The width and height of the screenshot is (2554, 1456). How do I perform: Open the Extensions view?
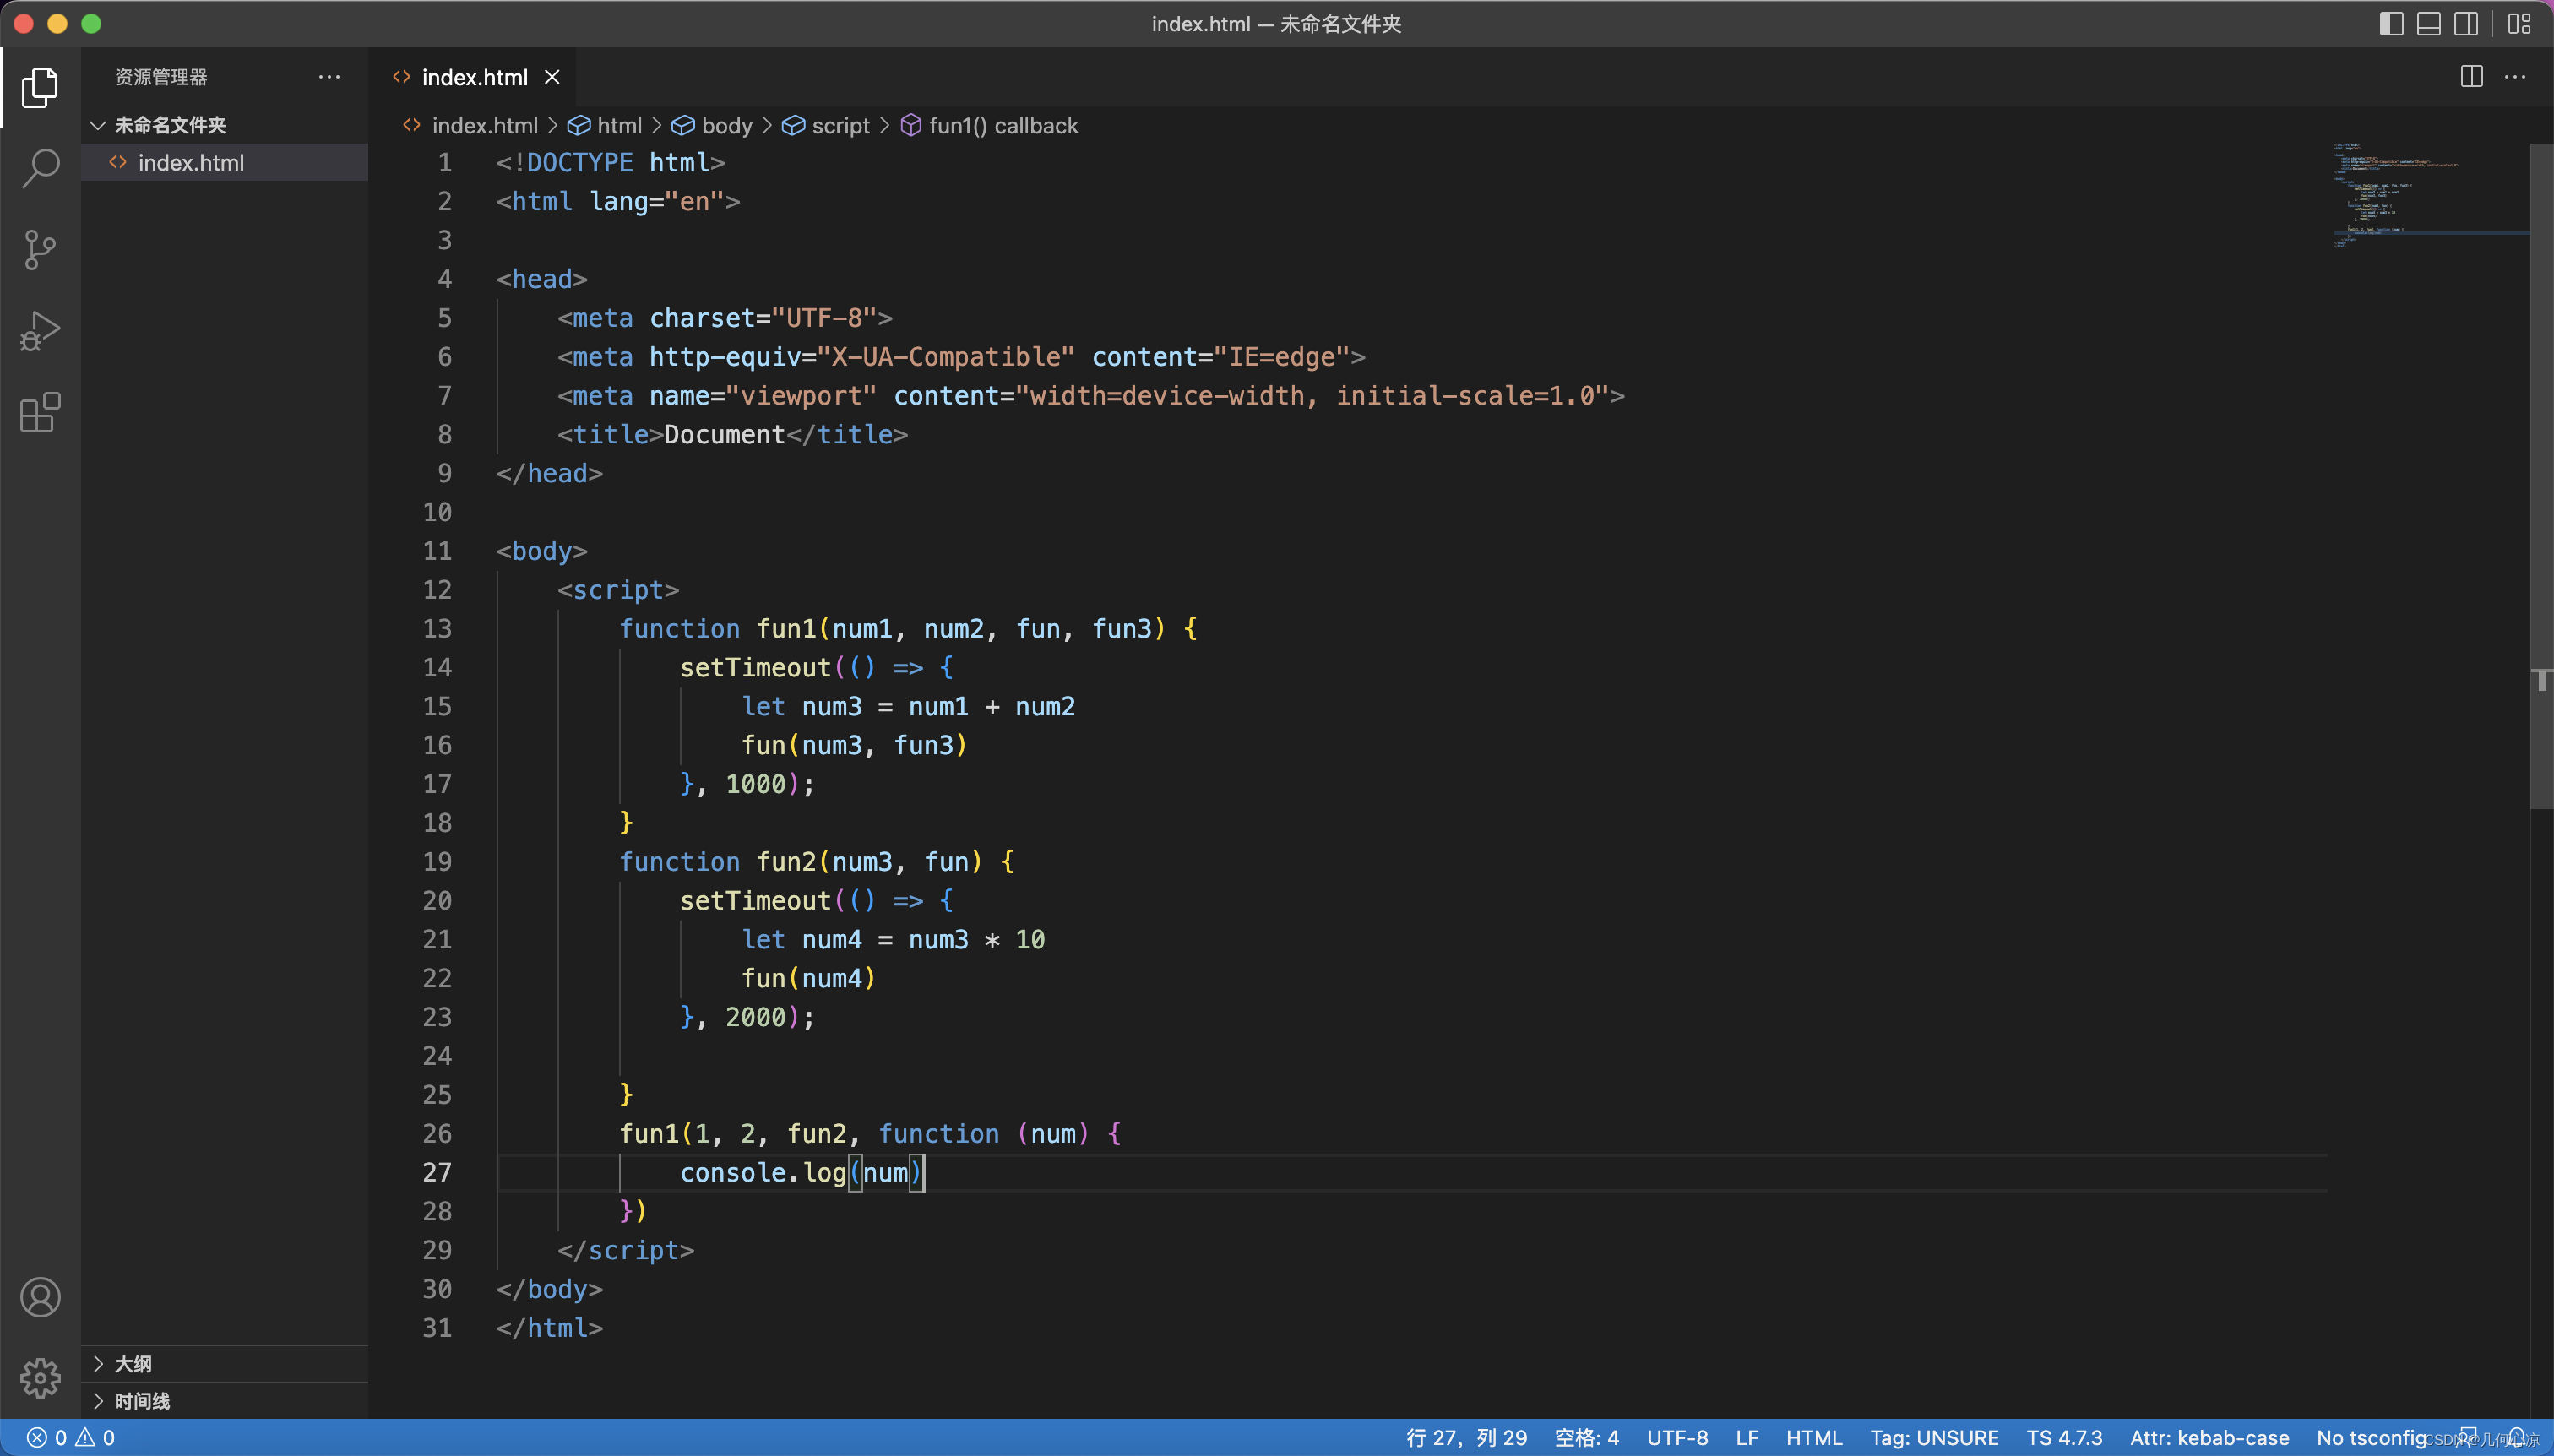[x=40, y=412]
